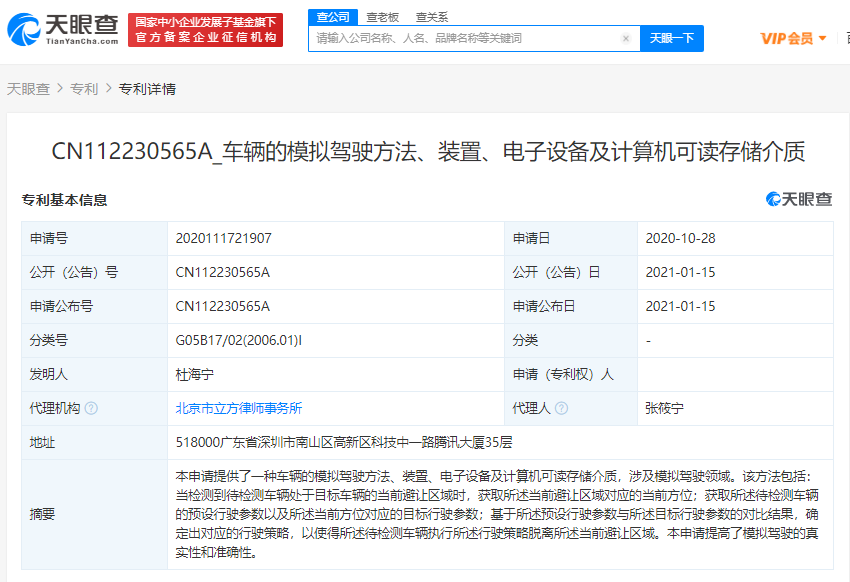Click the TianYanCha logo
The height and width of the screenshot is (582, 850).
(x=63, y=29)
